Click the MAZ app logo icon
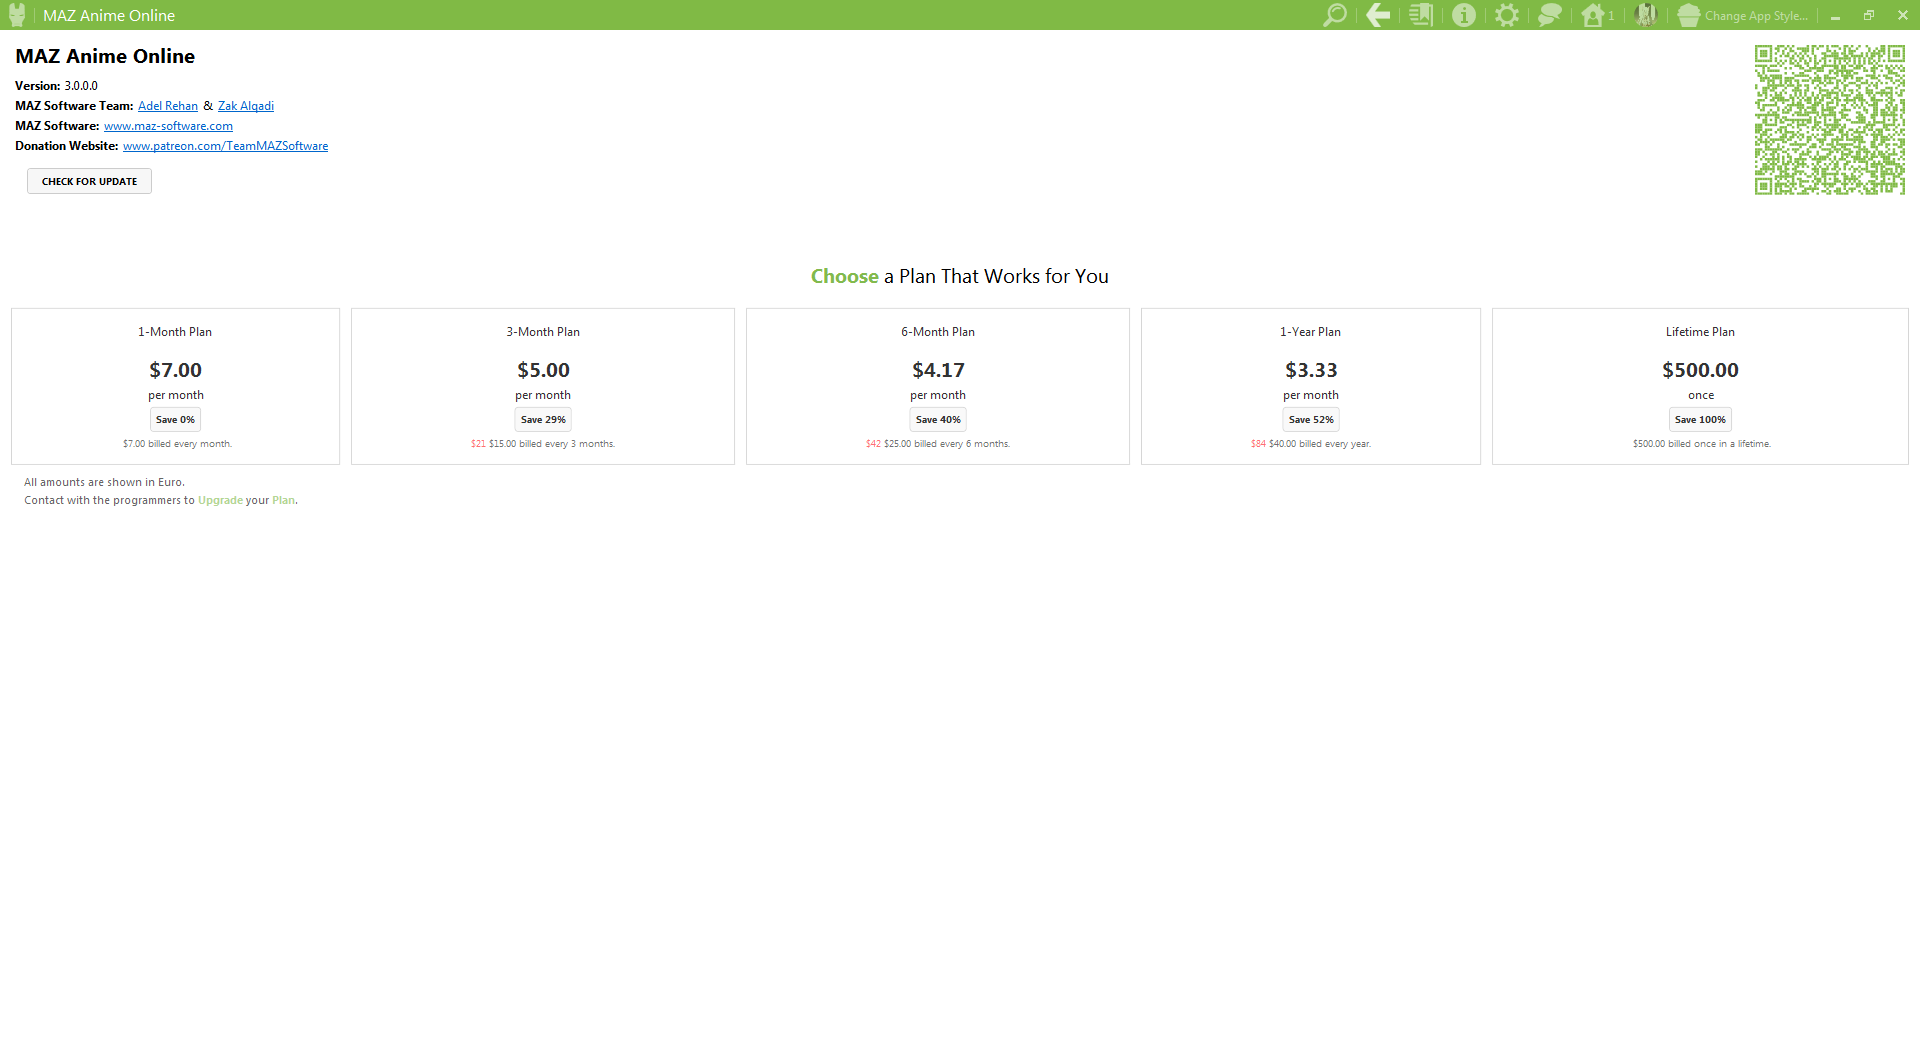This screenshot has height=1037, width=1920. pyautogui.click(x=17, y=15)
